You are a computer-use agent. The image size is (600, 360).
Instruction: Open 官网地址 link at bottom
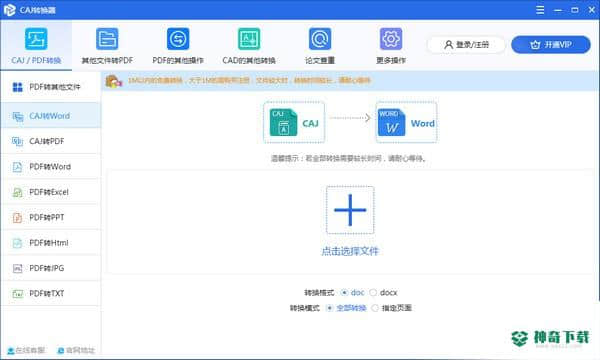pos(76,350)
